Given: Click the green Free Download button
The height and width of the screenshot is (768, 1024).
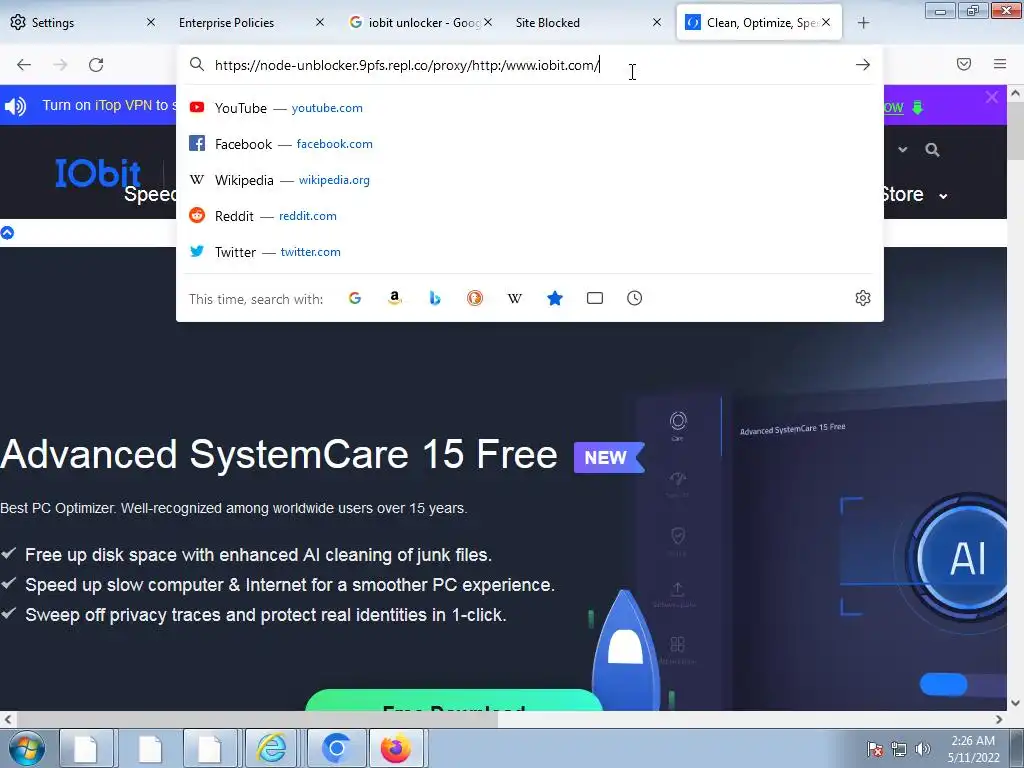Looking at the screenshot, I should coord(453,700).
